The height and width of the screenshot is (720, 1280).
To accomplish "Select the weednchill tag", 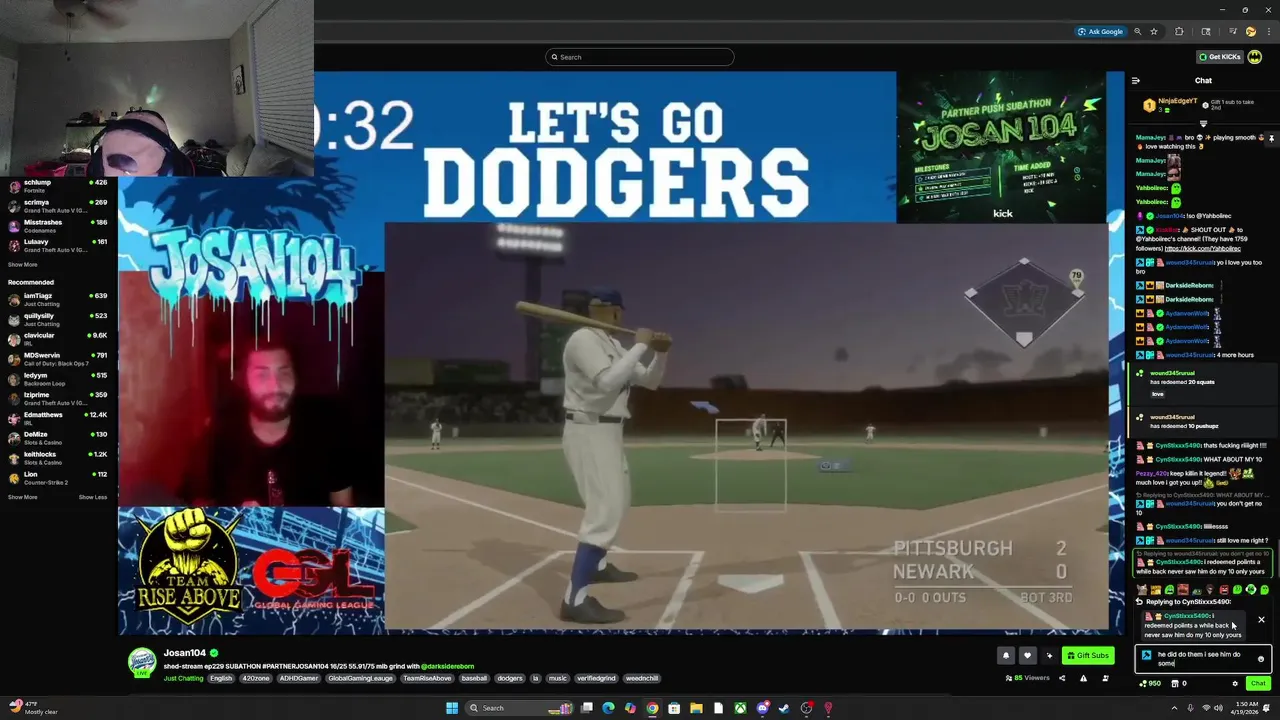I will pos(642,678).
